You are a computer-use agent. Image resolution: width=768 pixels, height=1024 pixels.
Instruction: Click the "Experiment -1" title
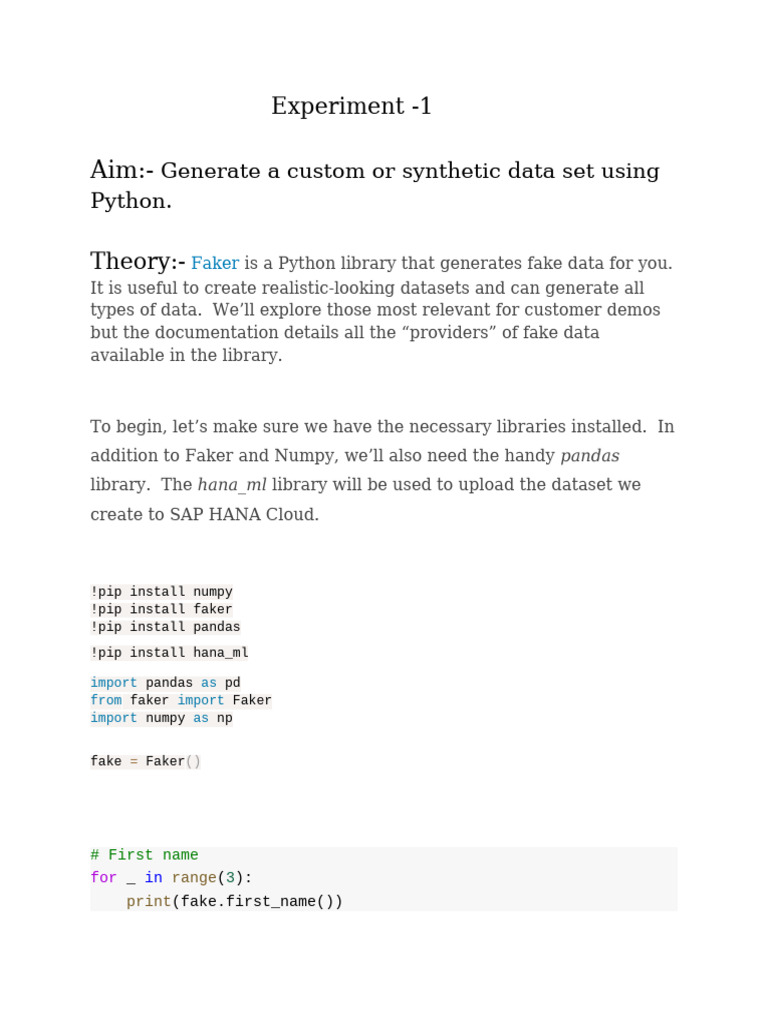pos(351,106)
